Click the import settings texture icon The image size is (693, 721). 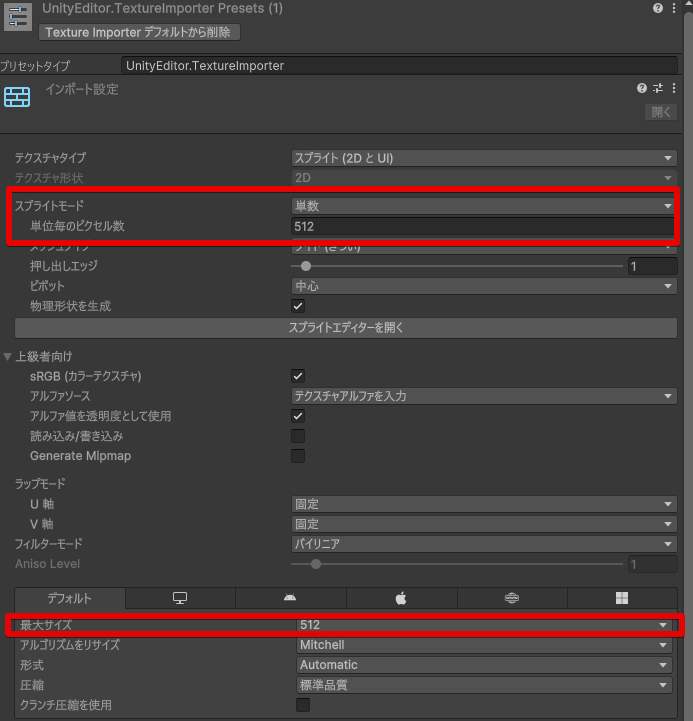click(x=17, y=97)
